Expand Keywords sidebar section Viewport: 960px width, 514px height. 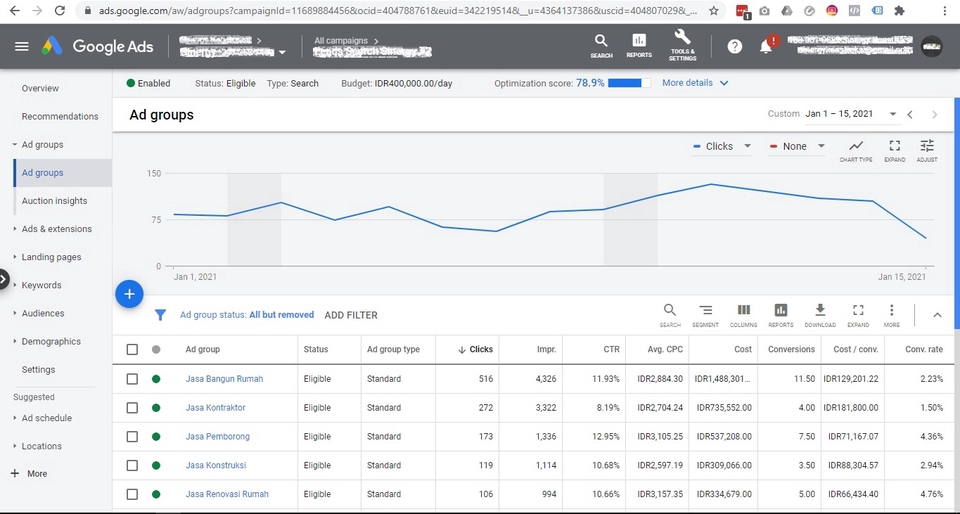pyautogui.click(x=41, y=285)
